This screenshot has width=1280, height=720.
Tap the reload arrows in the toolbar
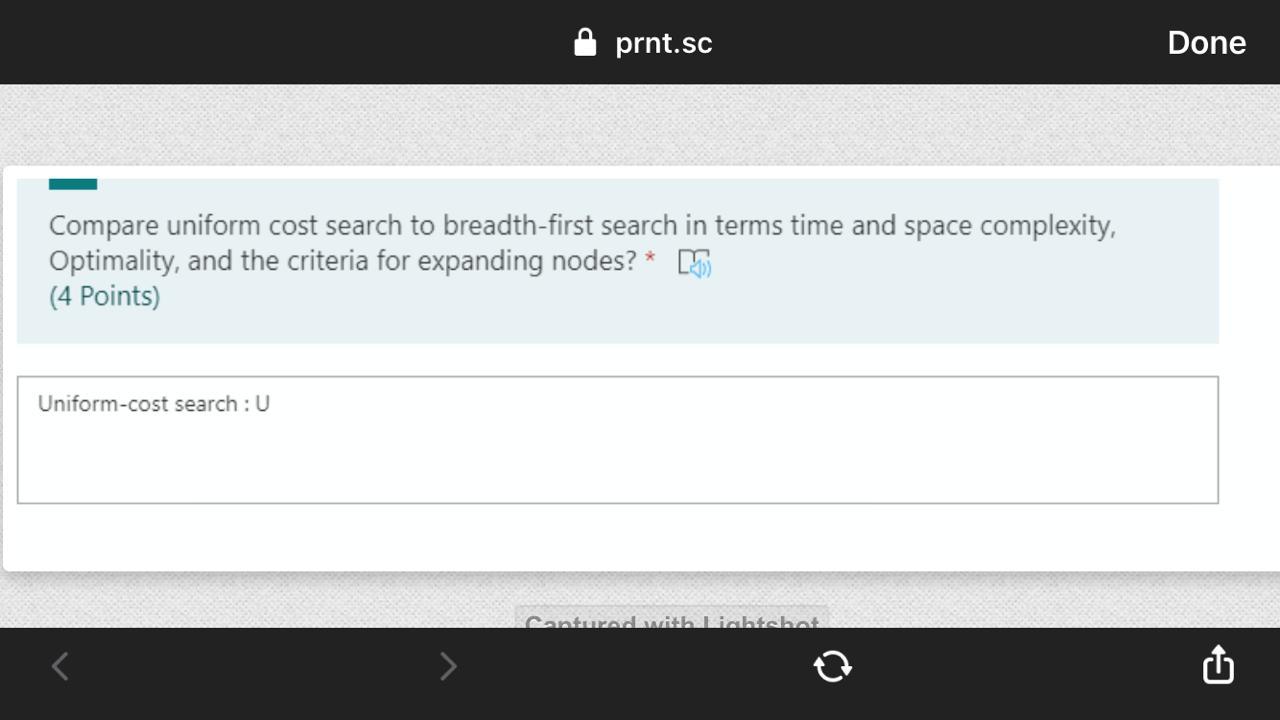[832, 666]
